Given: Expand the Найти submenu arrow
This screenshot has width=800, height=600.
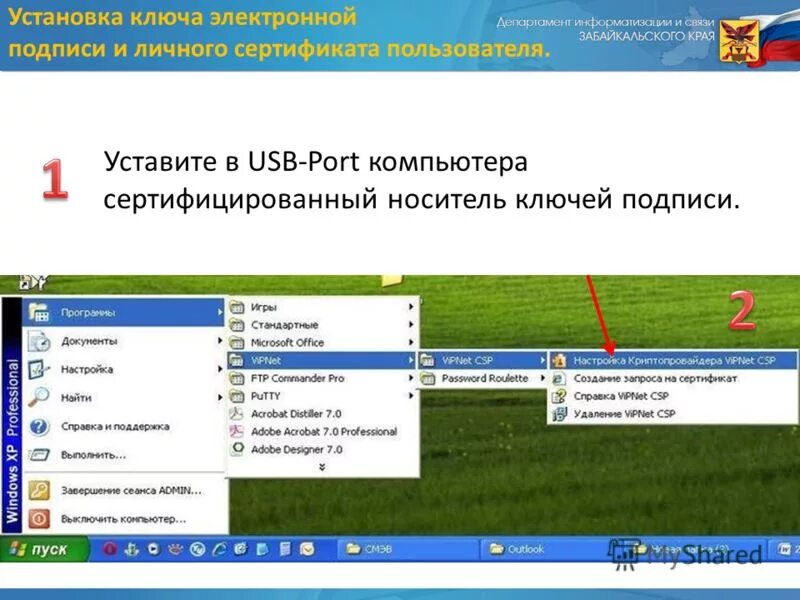Looking at the screenshot, I should tap(220, 397).
